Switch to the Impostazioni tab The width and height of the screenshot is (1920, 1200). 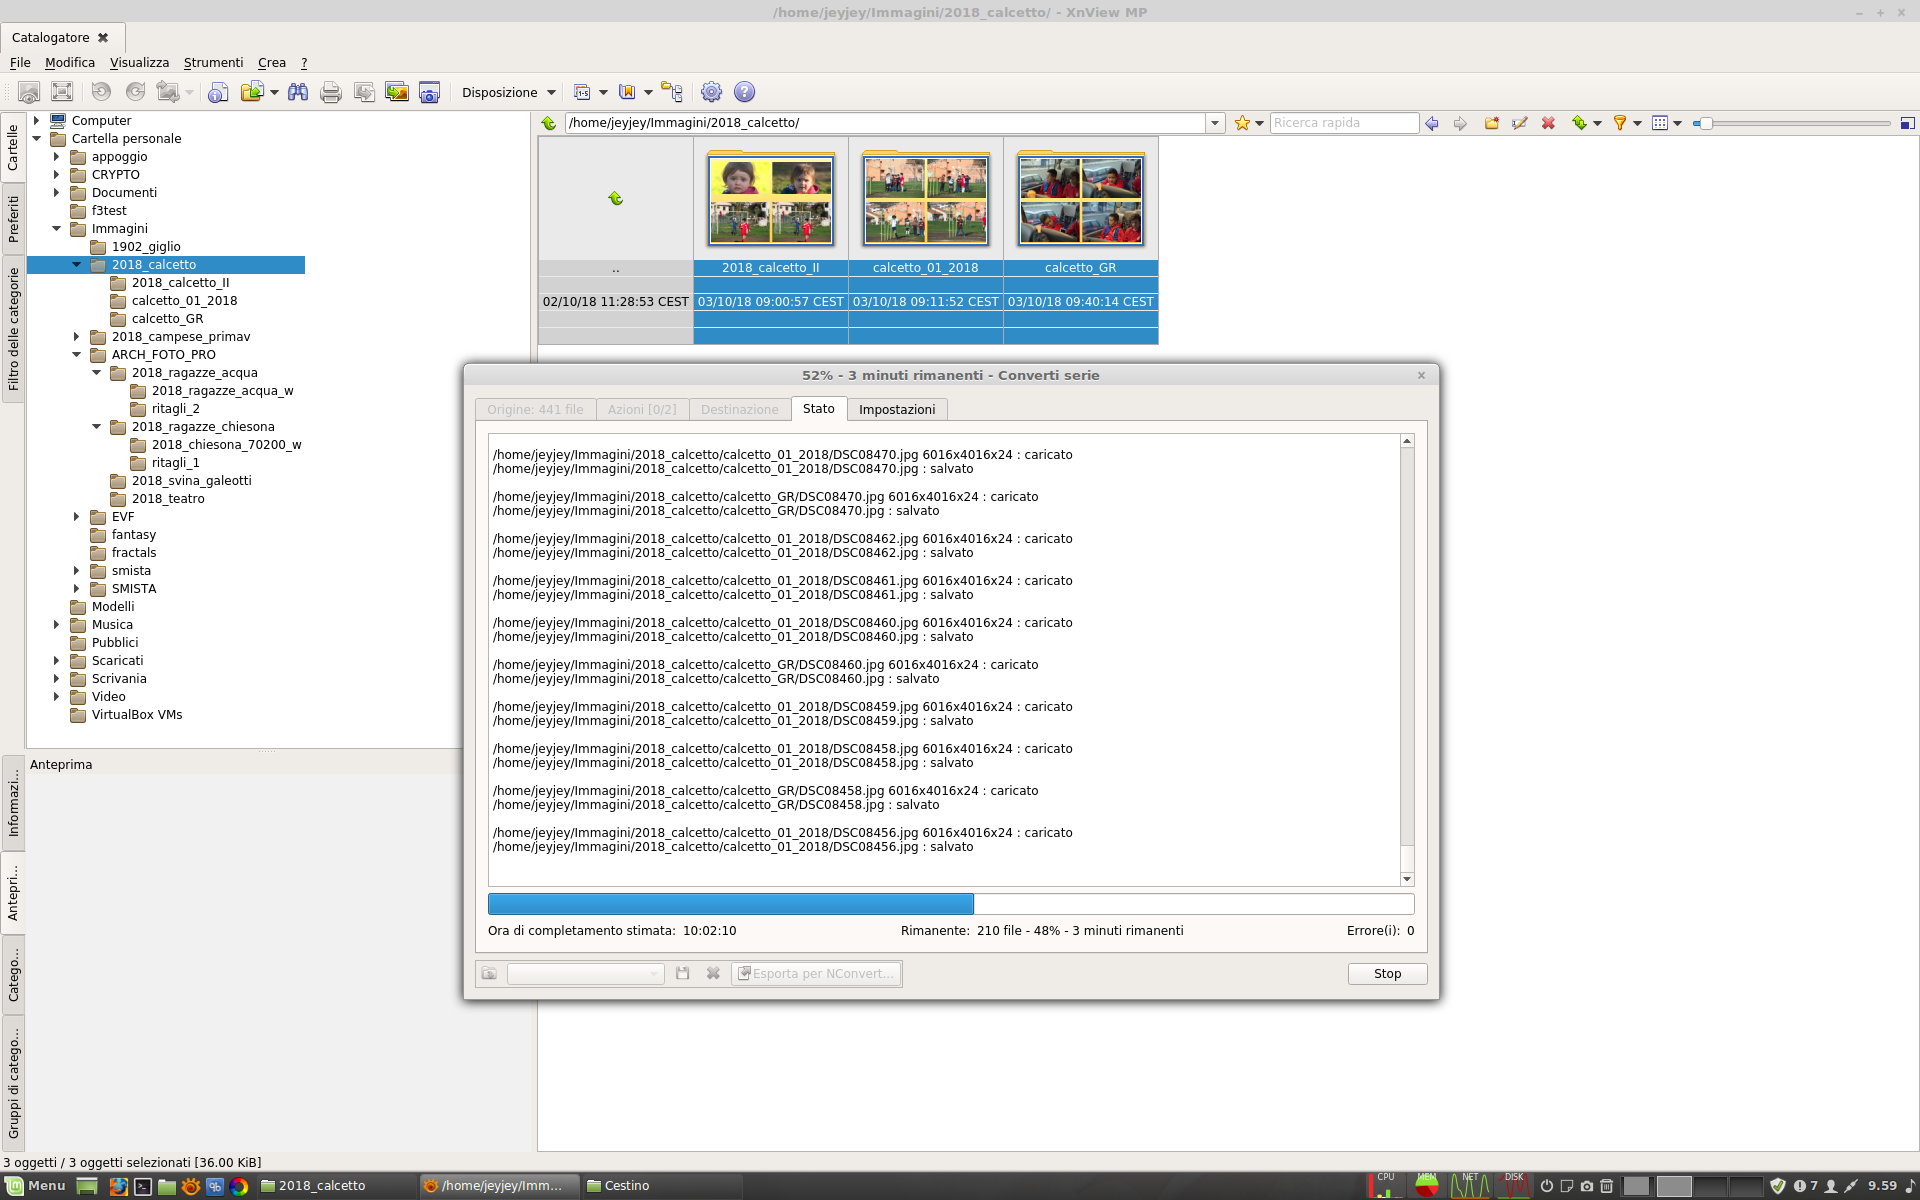pos(896,409)
